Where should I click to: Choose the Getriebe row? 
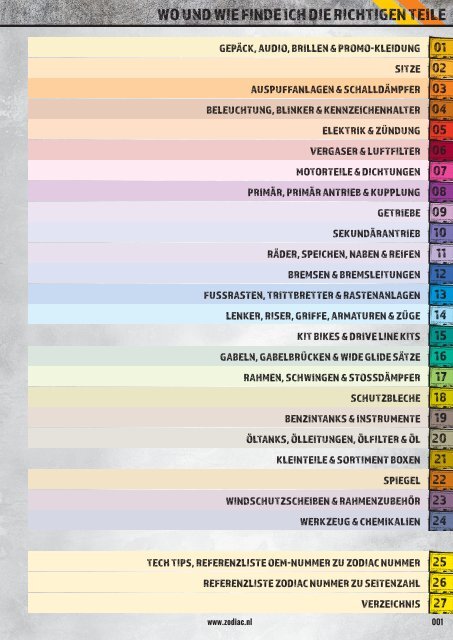[x=228, y=212]
